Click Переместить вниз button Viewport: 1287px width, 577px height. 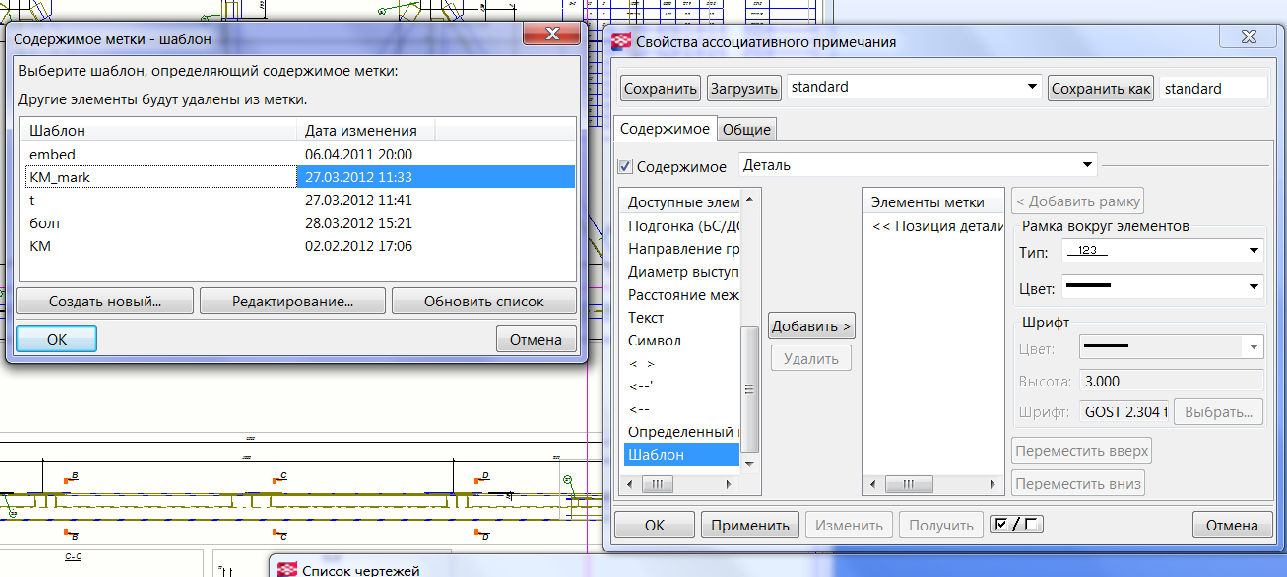[x=1078, y=484]
